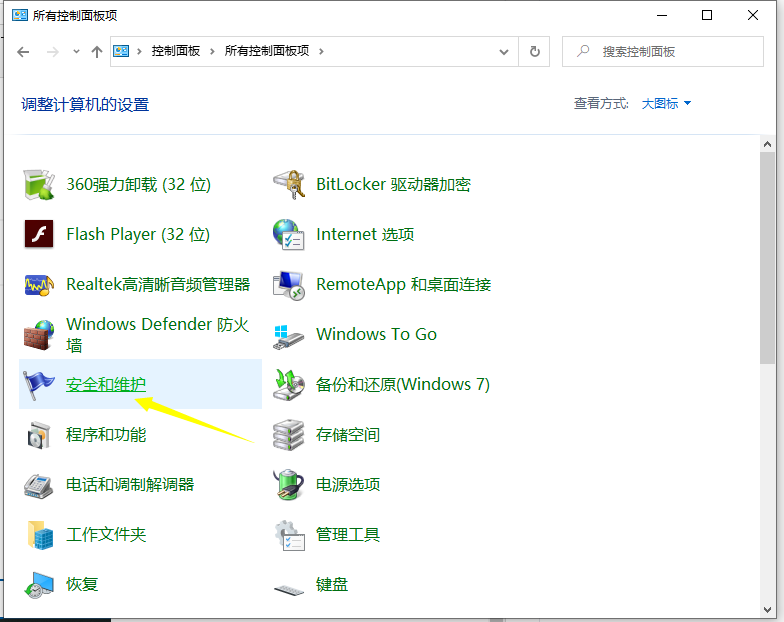The image size is (784, 622).
Task: Open Flash Player (32 位) link
Action: (138, 234)
